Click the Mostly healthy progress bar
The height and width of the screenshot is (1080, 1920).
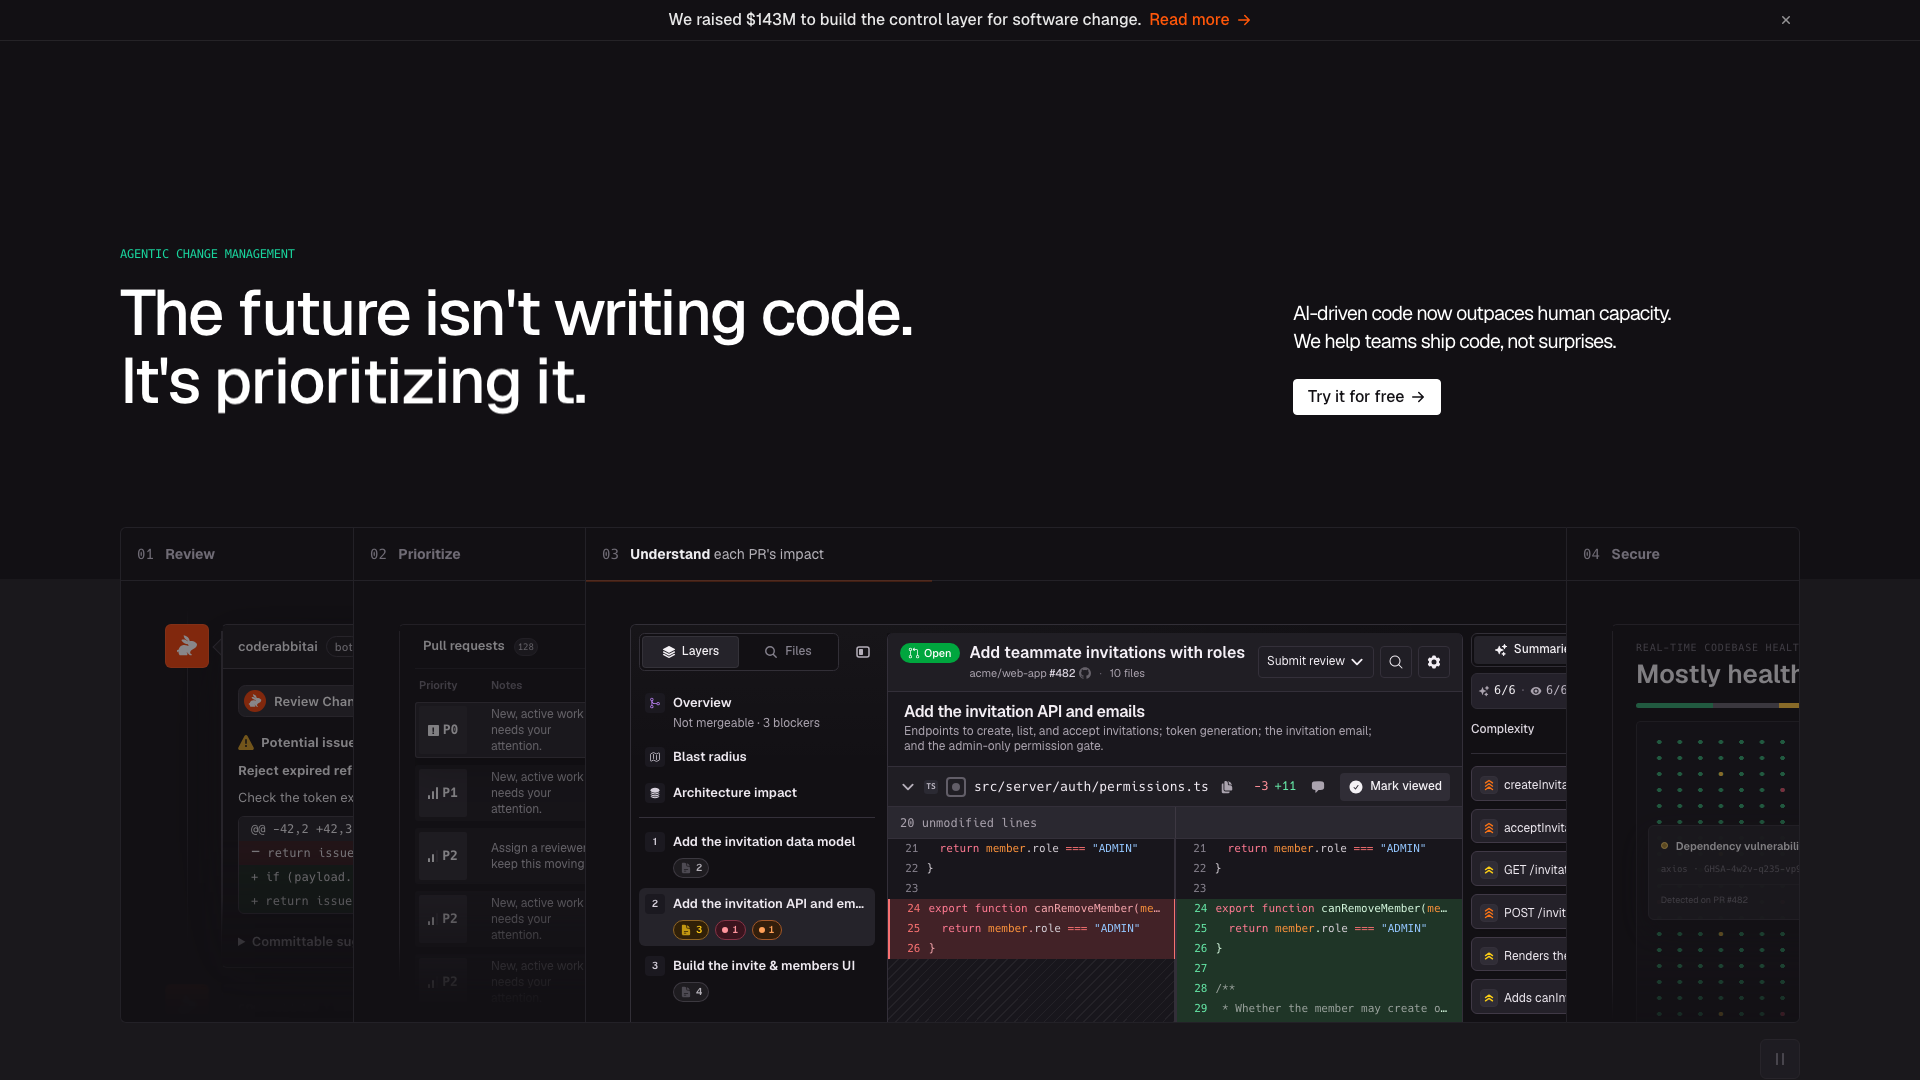click(1717, 706)
